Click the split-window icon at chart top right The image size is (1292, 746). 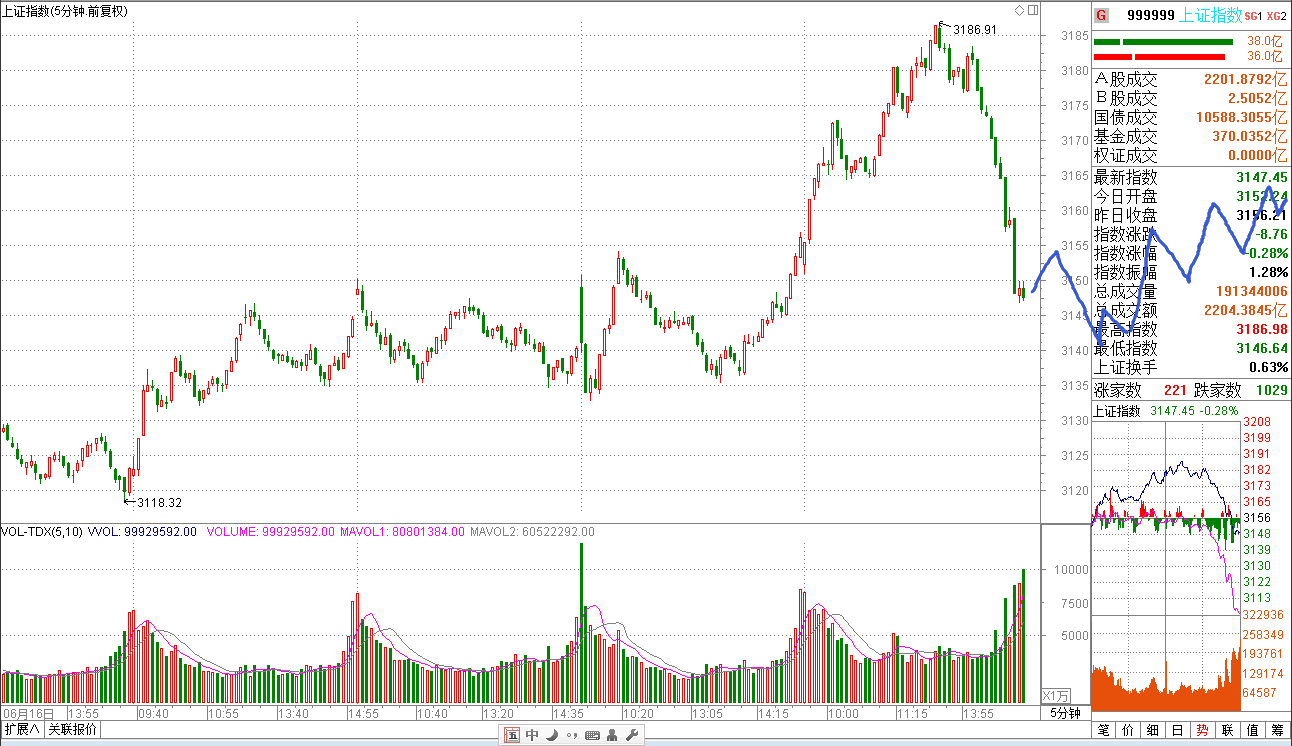click(x=1031, y=11)
